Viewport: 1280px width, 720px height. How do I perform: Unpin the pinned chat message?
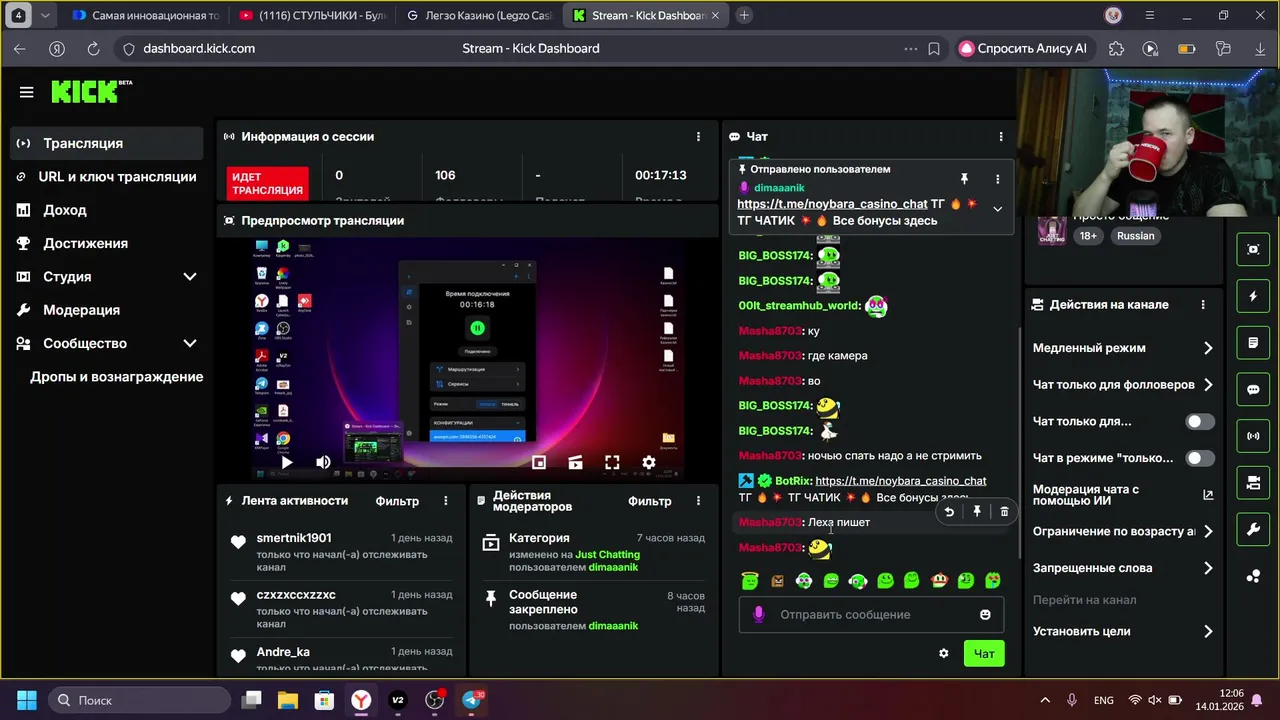[964, 179]
